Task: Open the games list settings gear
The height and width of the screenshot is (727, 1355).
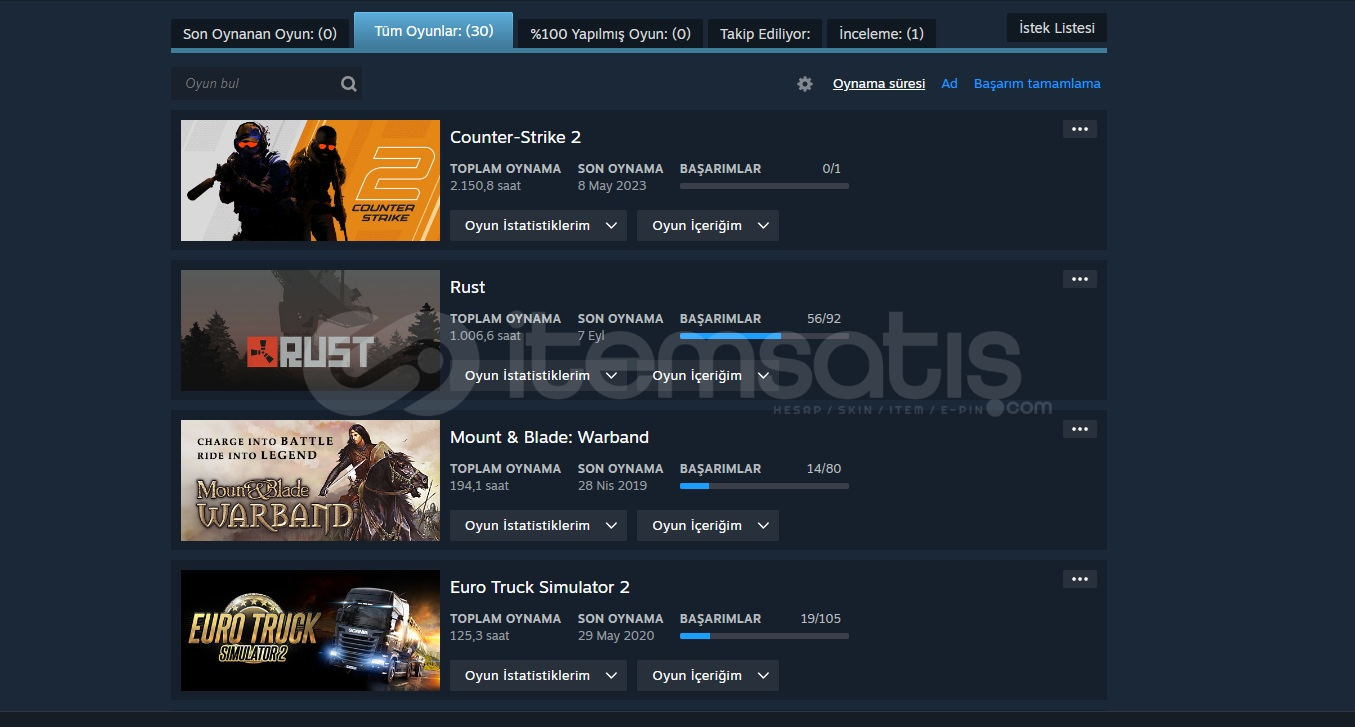Action: 805,84
